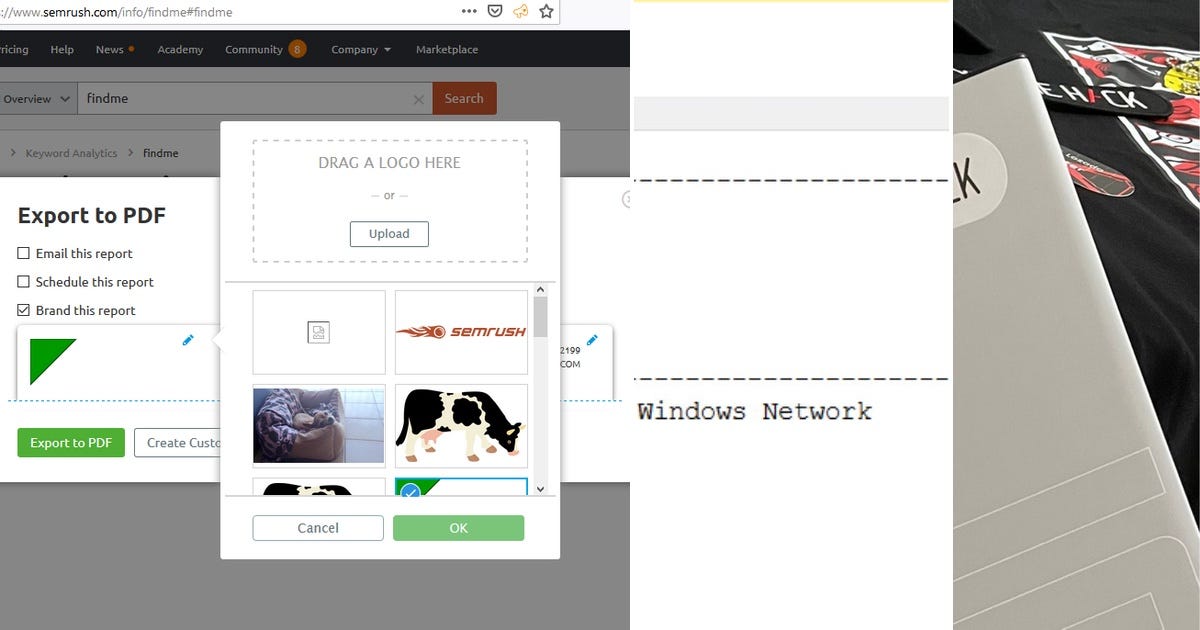
Task: Bookmark this page with the star icon
Action: [546, 11]
